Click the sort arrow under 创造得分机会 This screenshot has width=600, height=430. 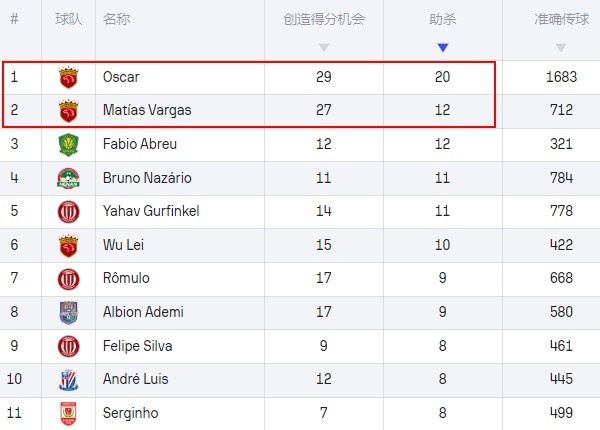tap(323, 47)
